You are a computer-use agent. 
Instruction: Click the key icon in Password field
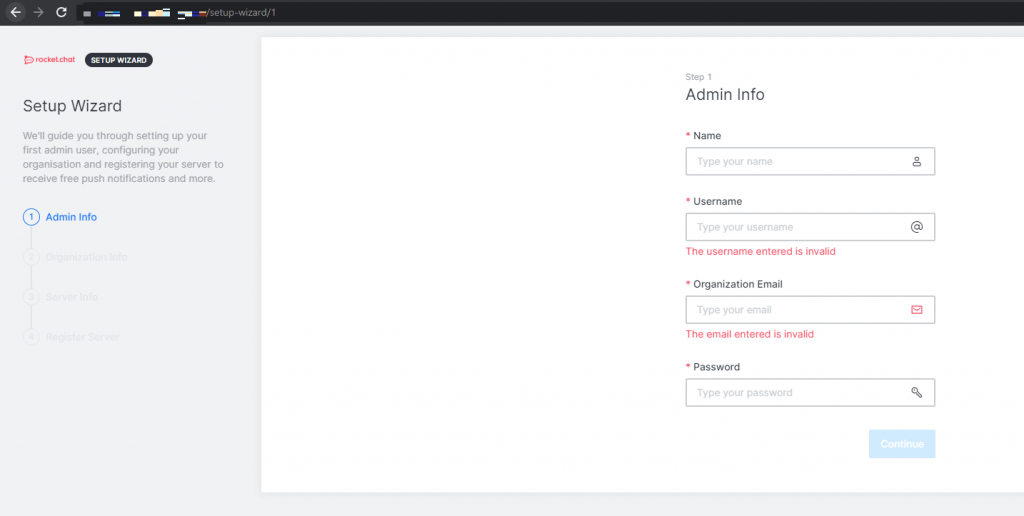click(x=916, y=393)
